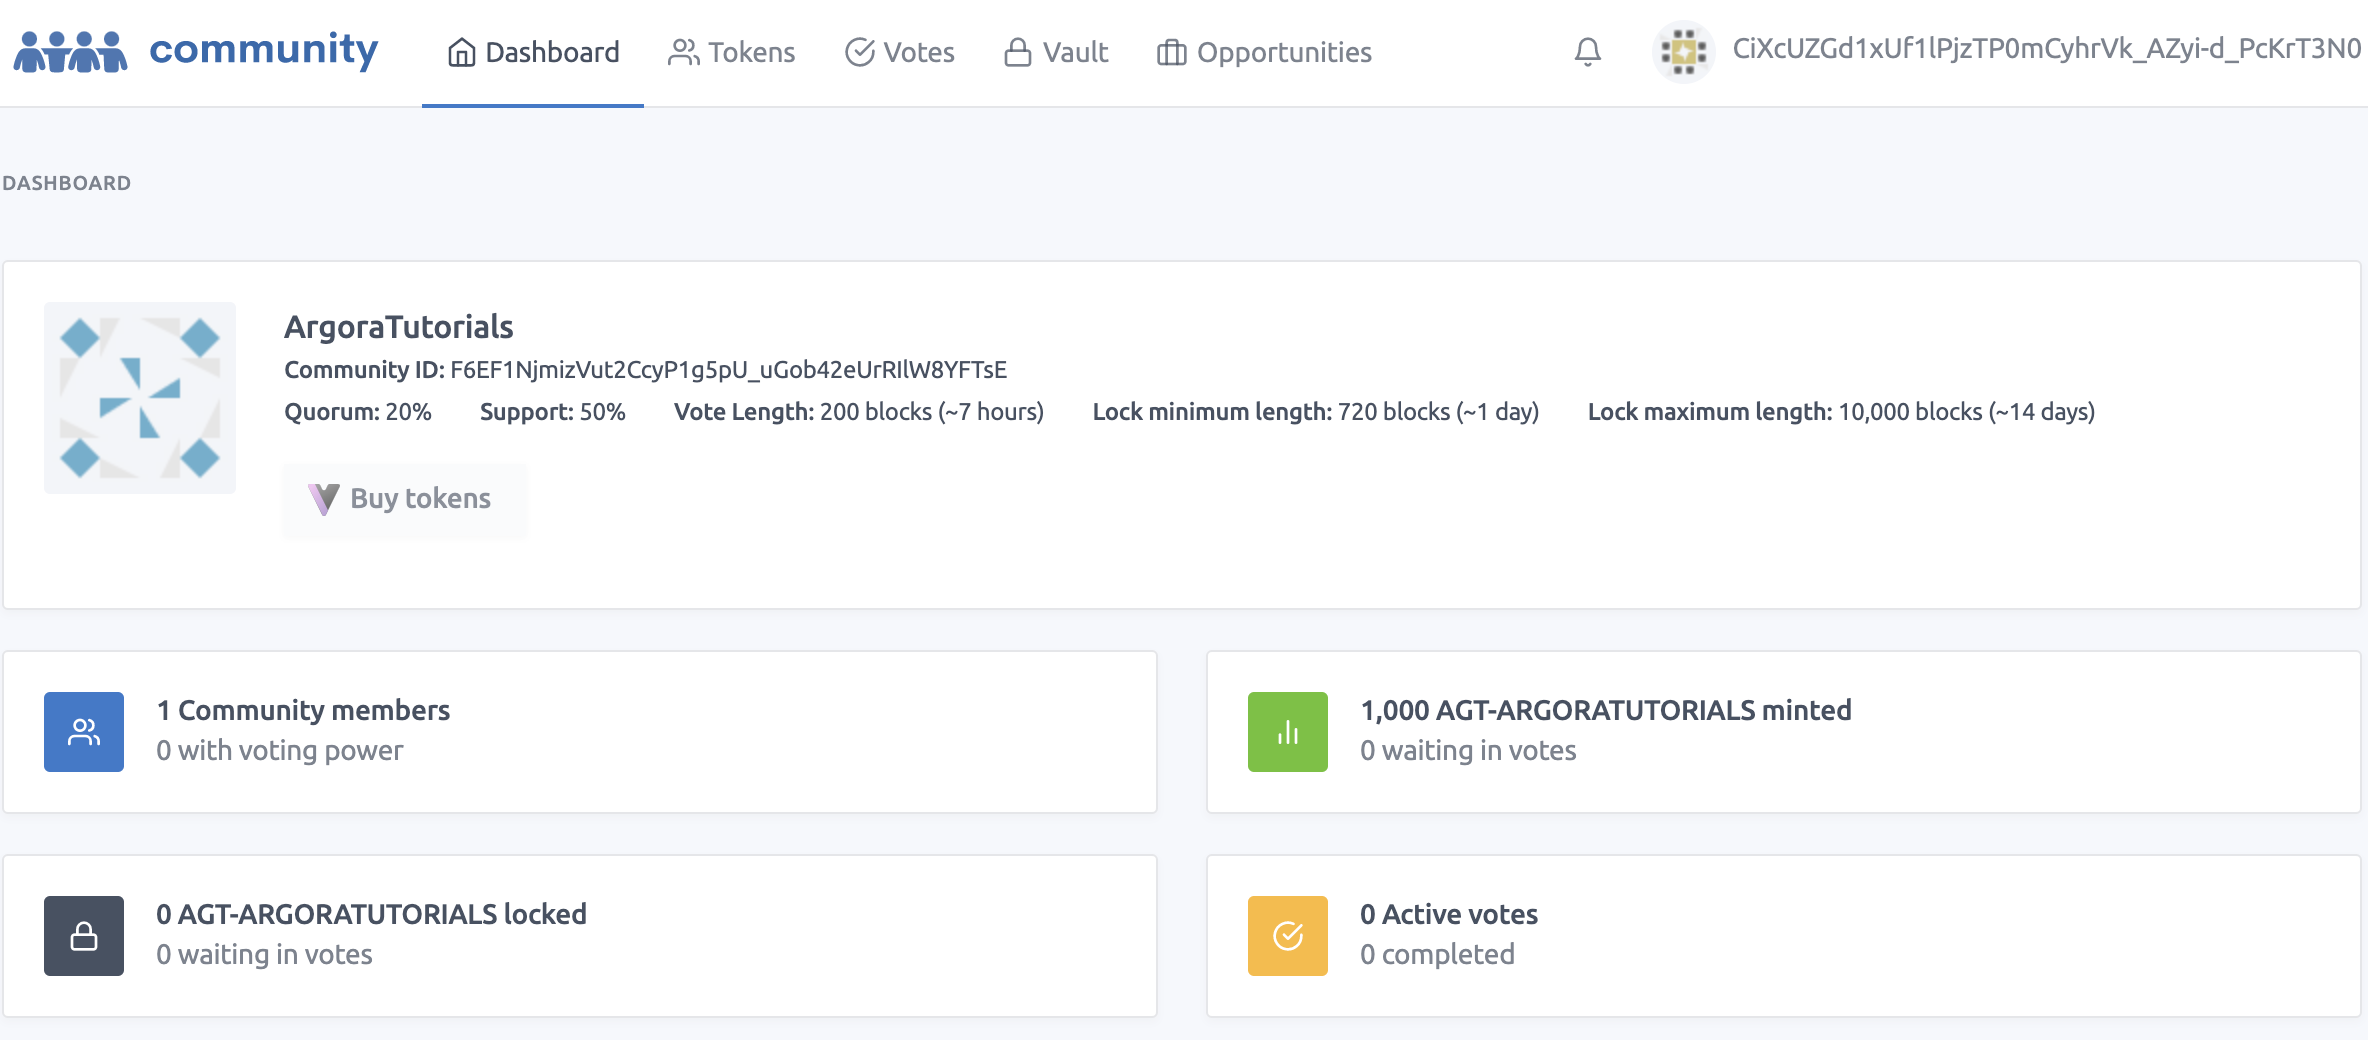Click the dark locked tokens padlock icon
This screenshot has width=2368, height=1040.
tap(84, 936)
